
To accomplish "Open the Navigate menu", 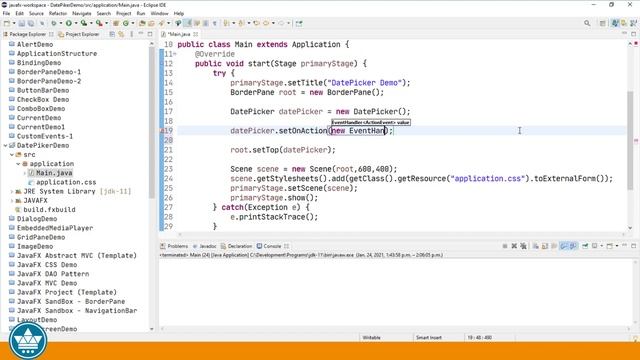I will [x=82, y=13].
